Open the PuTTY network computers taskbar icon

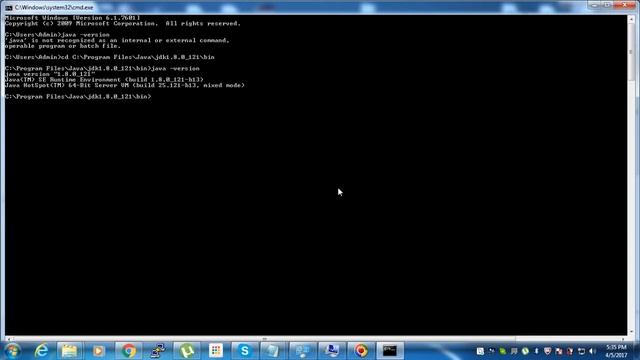158,351
